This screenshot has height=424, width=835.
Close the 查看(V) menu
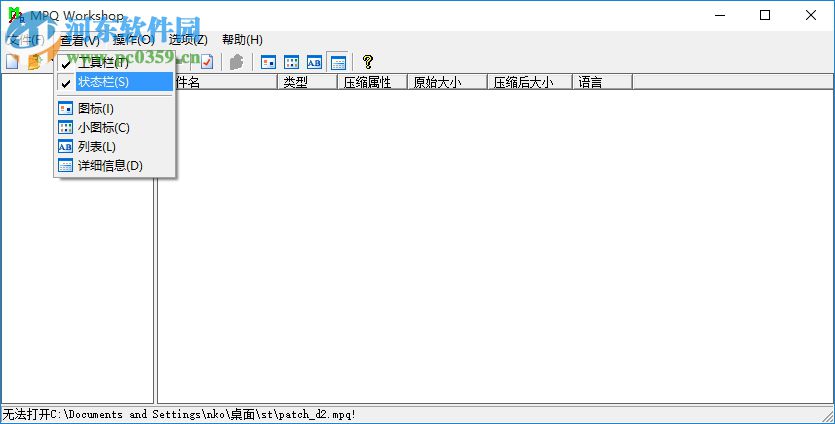click(80, 40)
